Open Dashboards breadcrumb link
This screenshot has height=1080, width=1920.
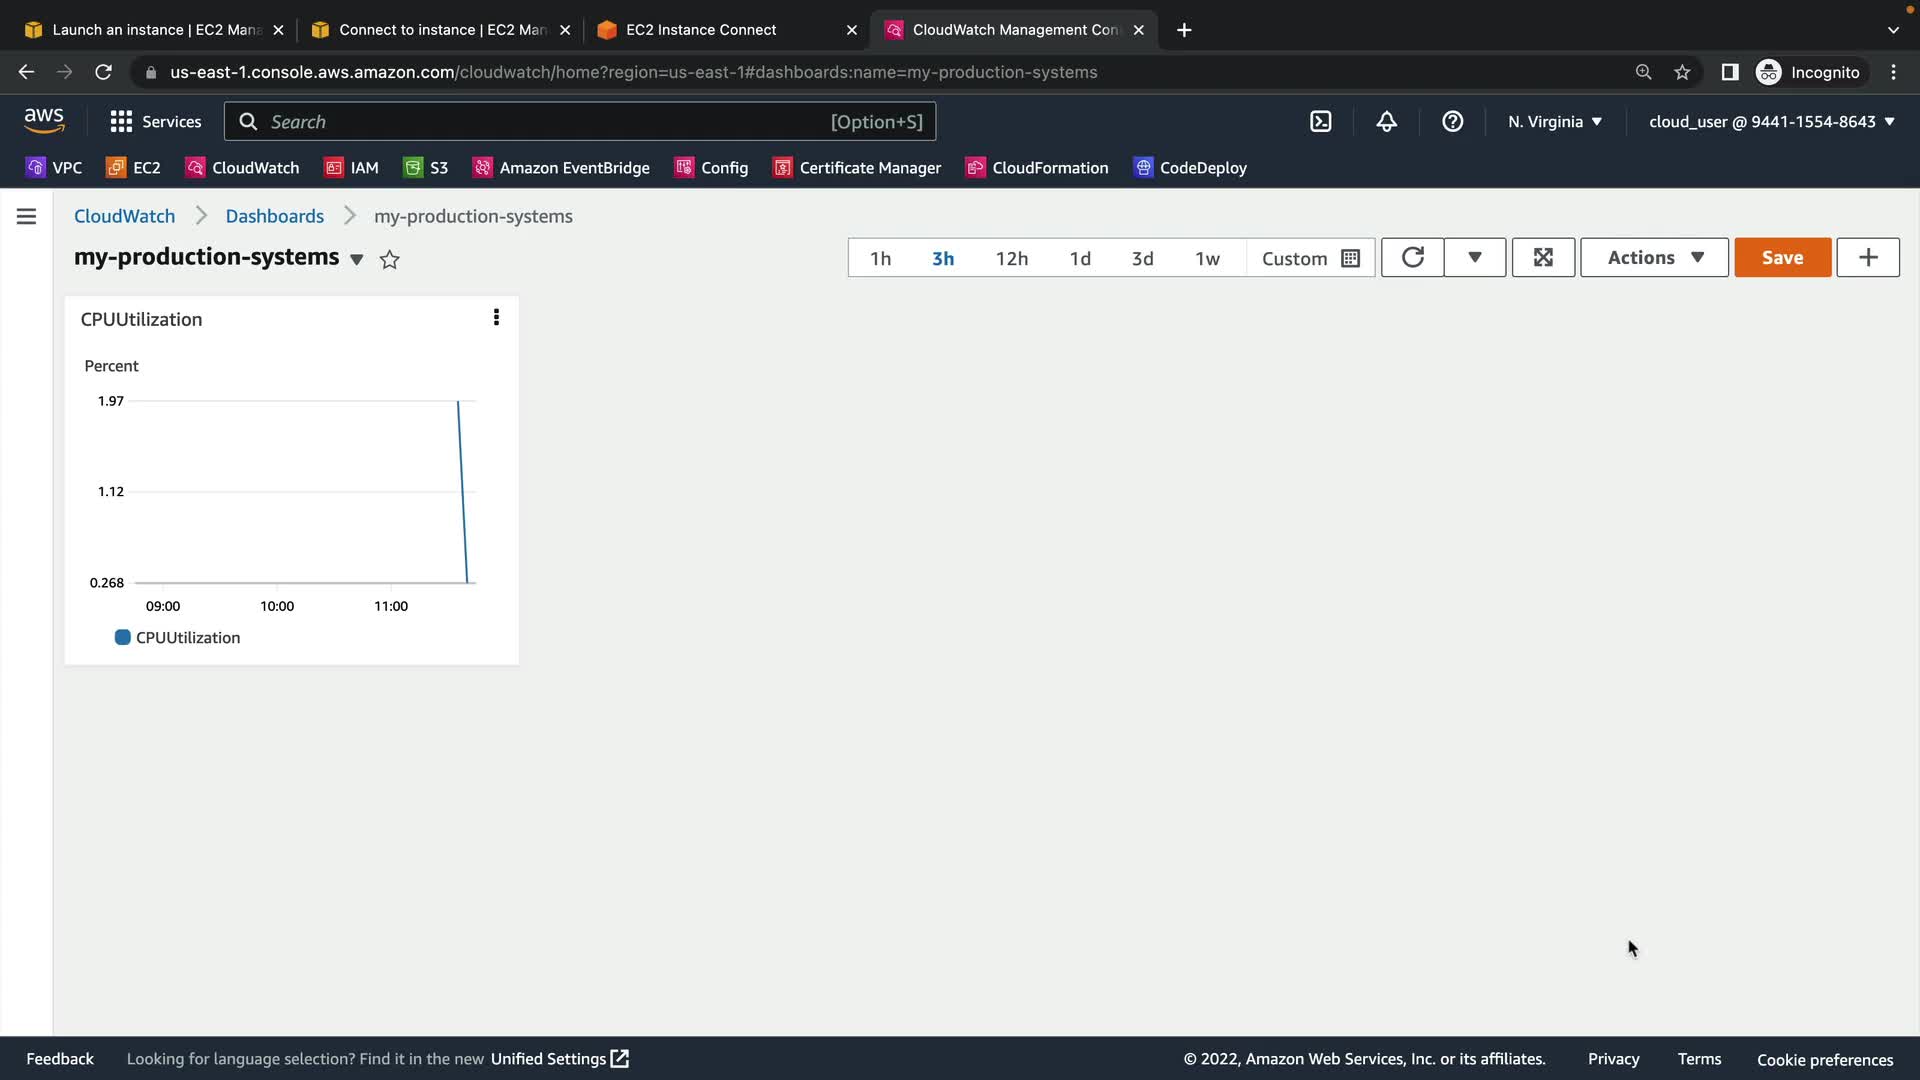pos(274,216)
